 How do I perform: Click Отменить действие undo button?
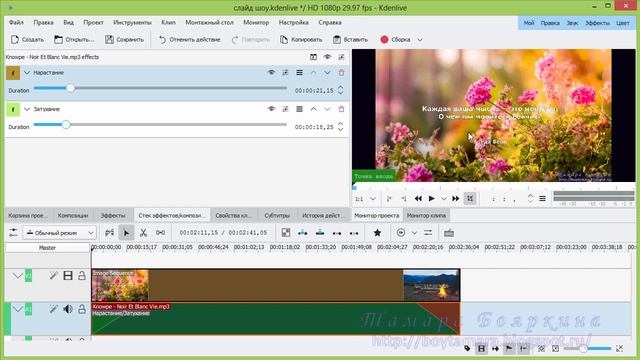[189, 40]
